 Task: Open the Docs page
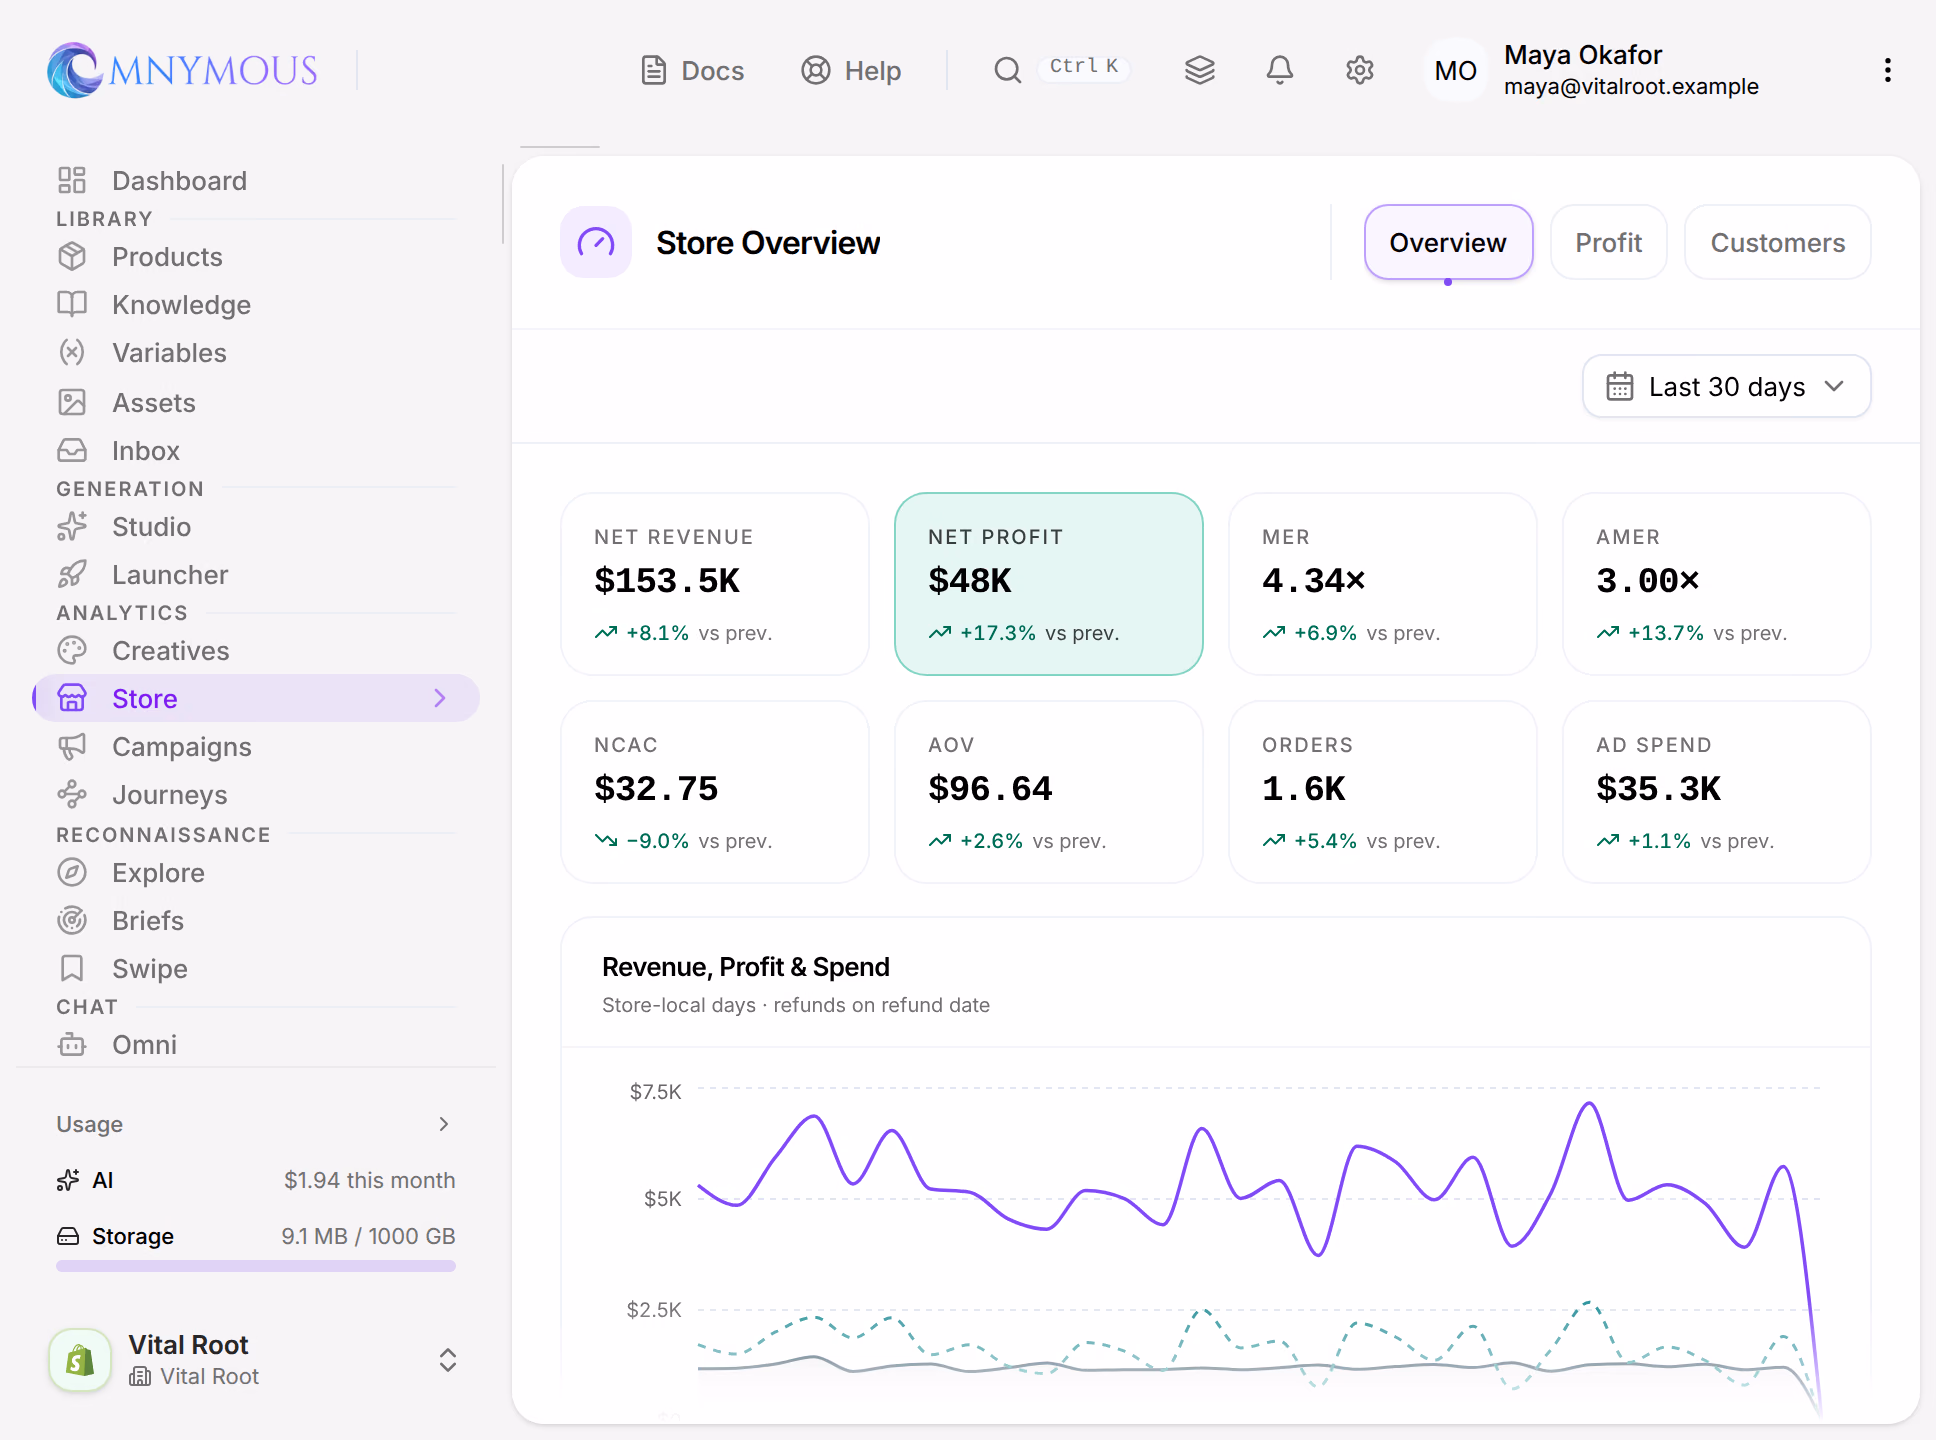point(692,71)
